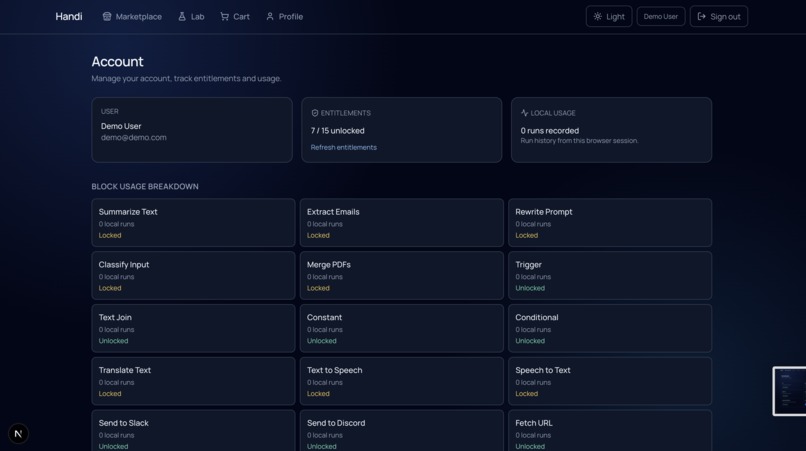806x451 pixels.
Task: Click the Send to Discord block title
Action: tap(336, 423)
